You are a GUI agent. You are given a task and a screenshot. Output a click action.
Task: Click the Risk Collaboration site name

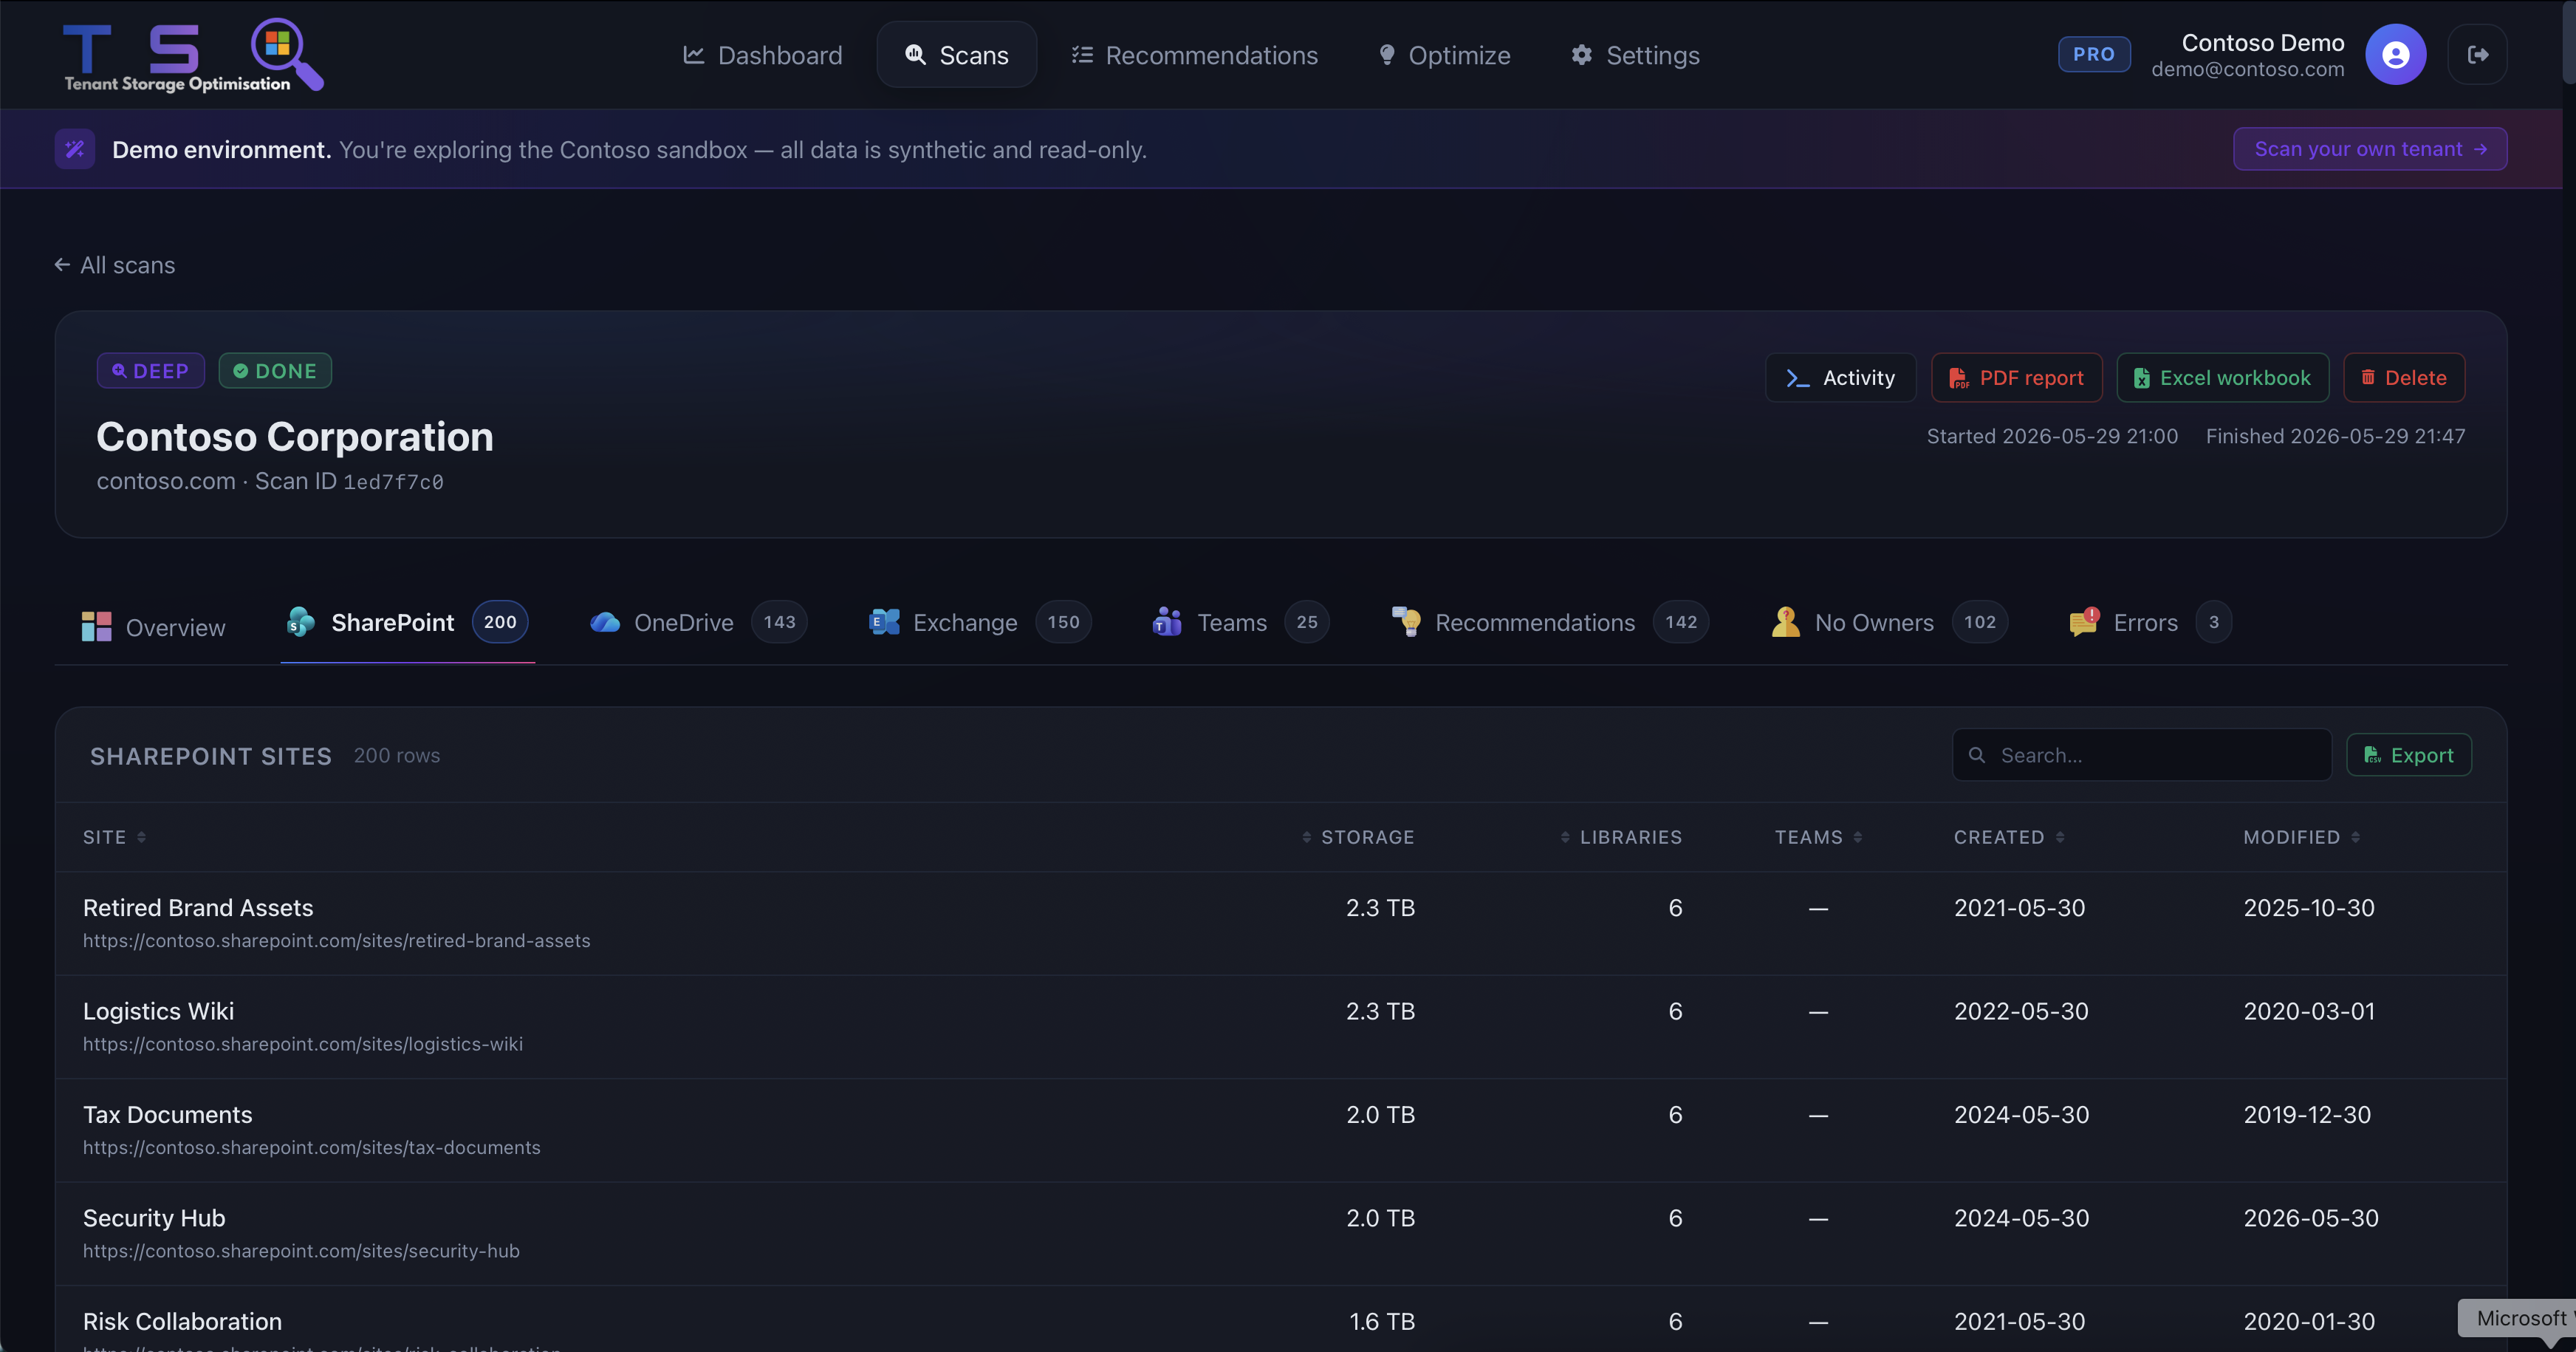[182, 1321]
